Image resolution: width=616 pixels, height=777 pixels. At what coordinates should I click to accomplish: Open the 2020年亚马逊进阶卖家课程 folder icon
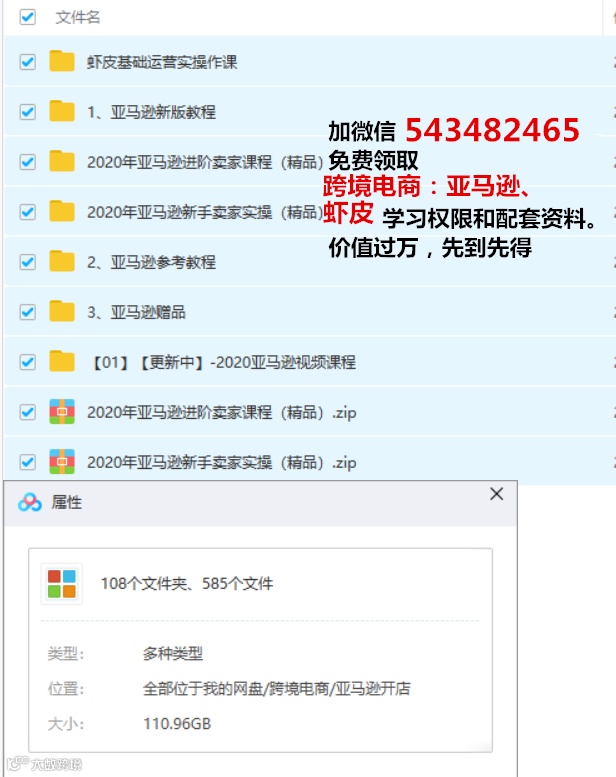[x=62, y=161]
